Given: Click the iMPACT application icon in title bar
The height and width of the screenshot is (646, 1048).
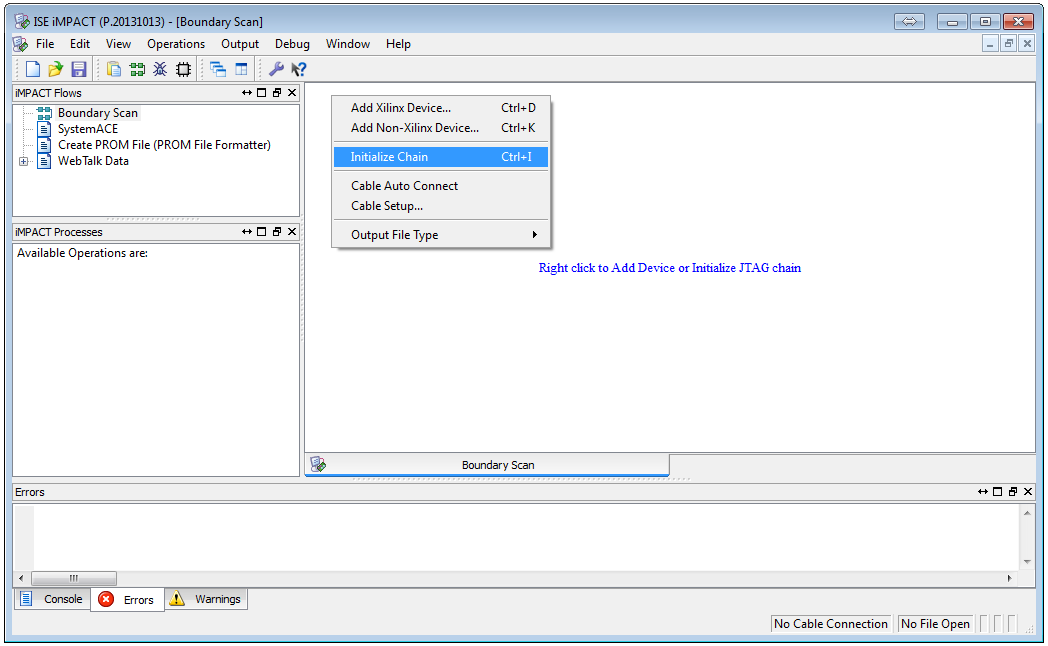Looking at the screenshot, I should point(21,21).
